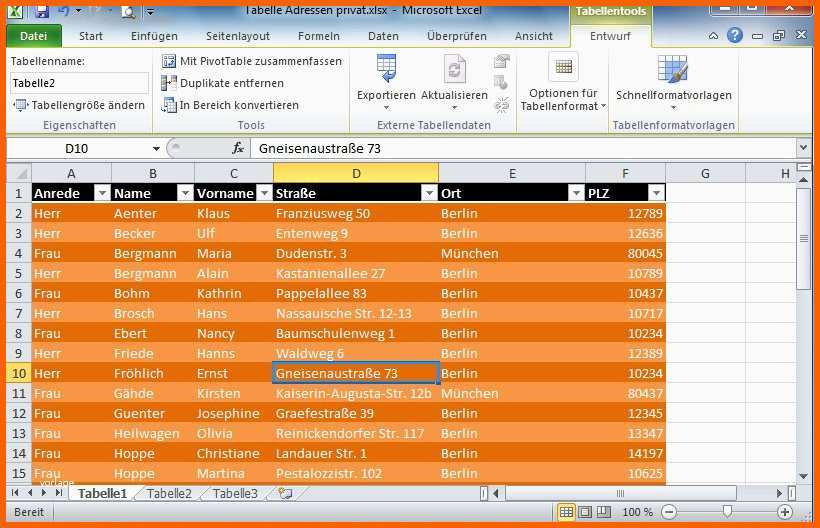Click the Tabellenname input field

79,83
